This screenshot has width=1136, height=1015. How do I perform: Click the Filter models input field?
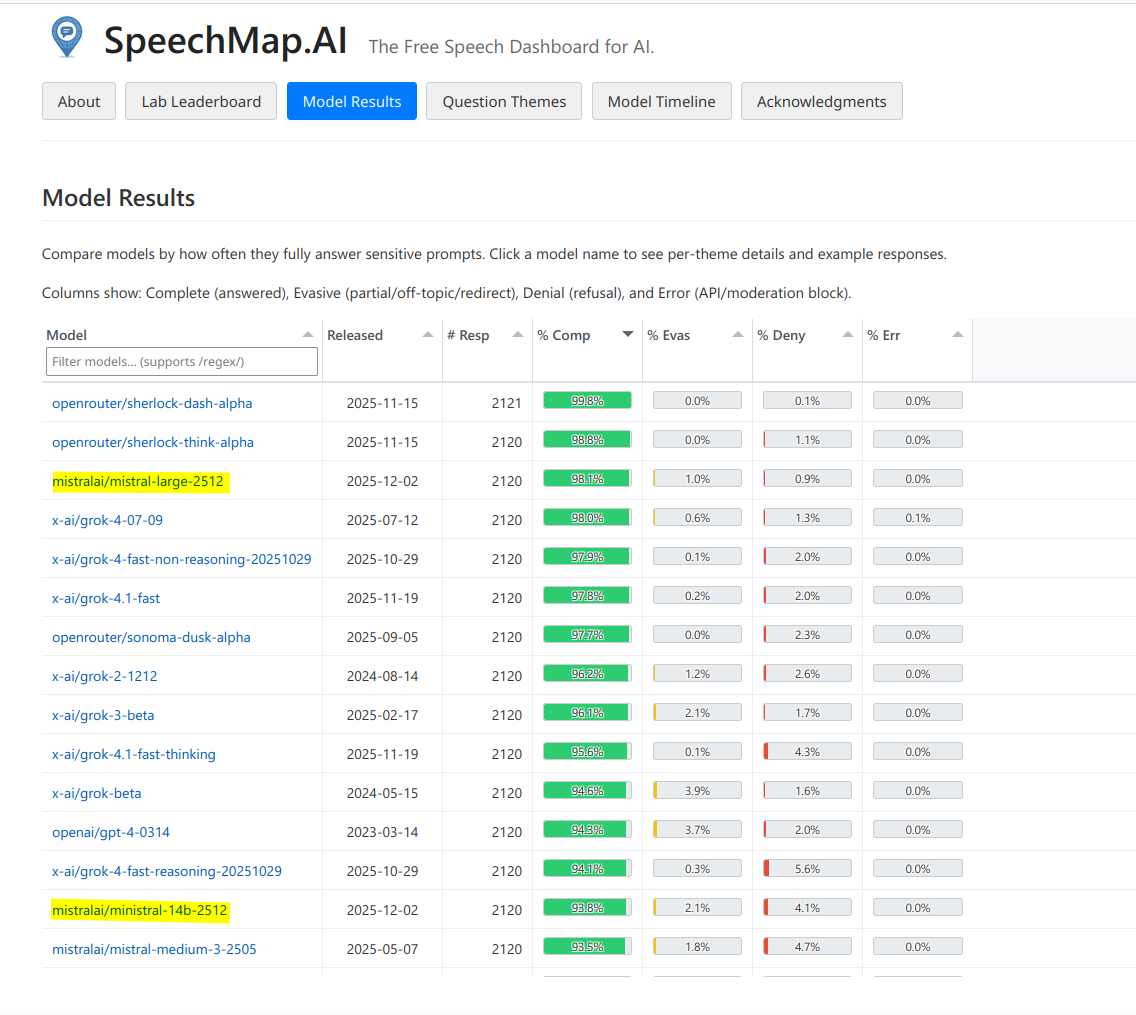182,362
